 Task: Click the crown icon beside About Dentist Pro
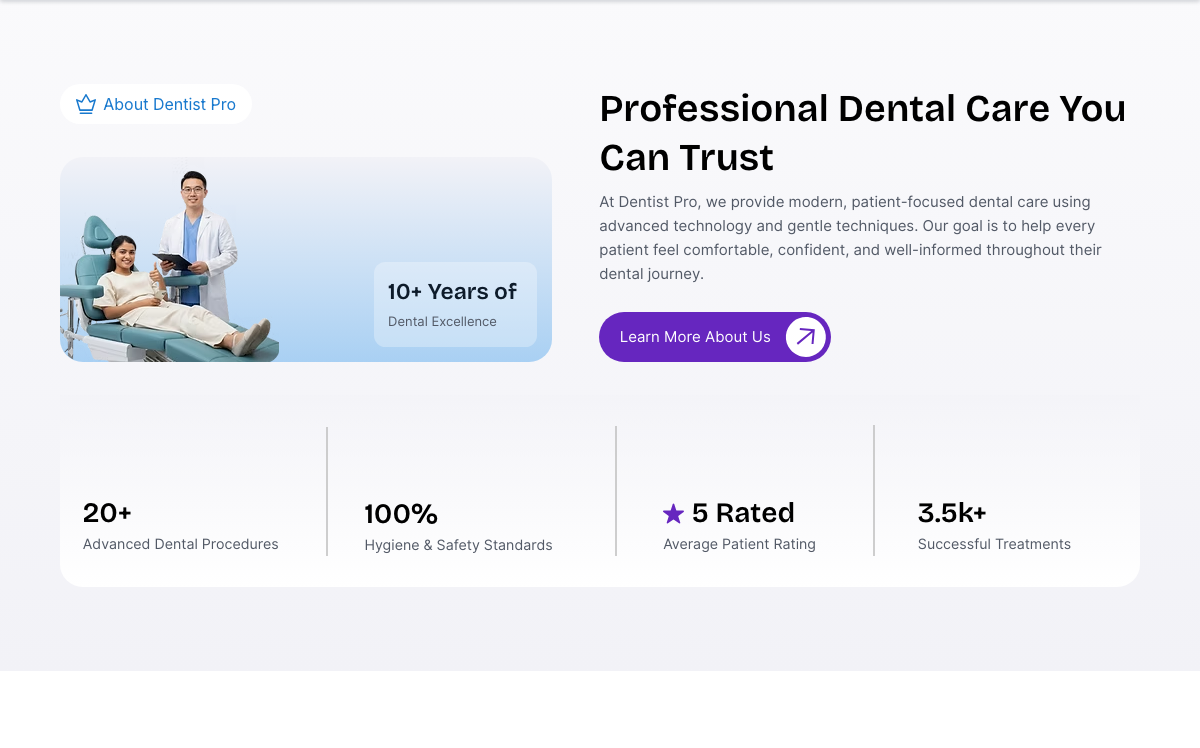[x=86, y=104]
